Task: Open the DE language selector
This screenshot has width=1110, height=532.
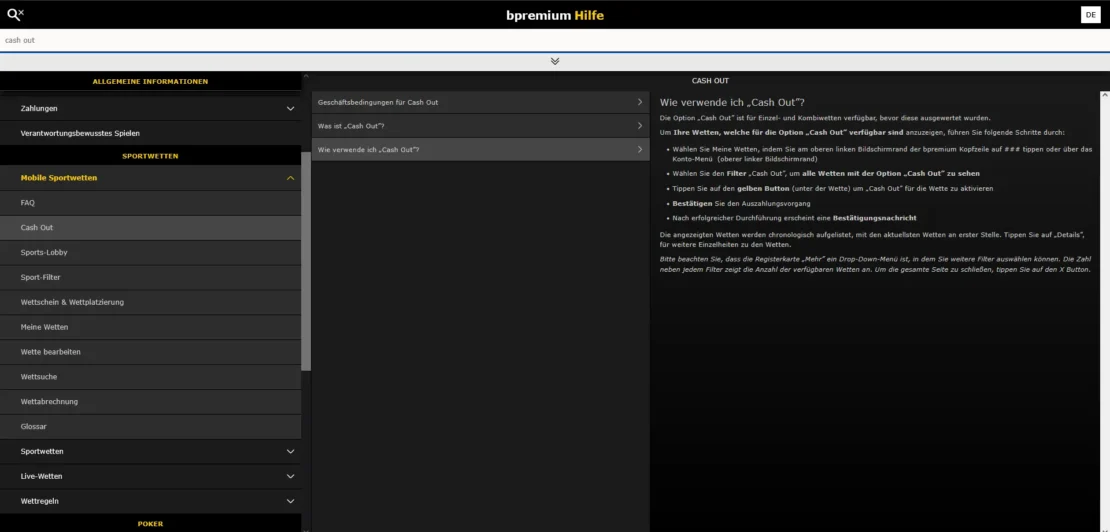Action: coord(1090,15)
